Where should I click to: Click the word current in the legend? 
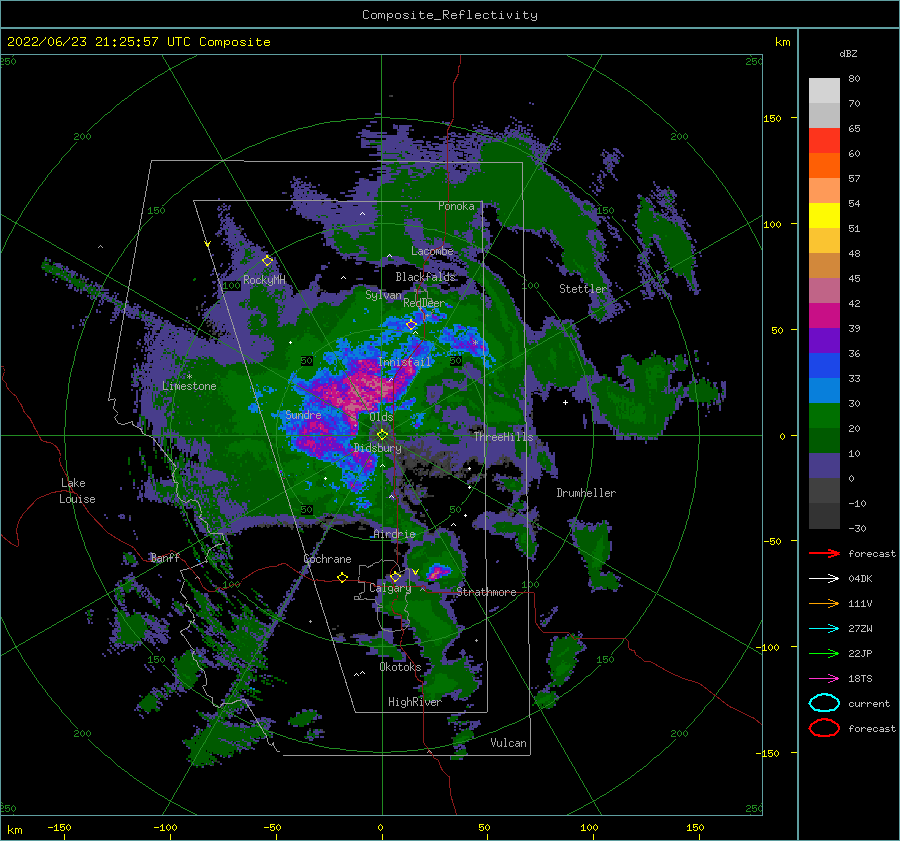tap(869, 703)
